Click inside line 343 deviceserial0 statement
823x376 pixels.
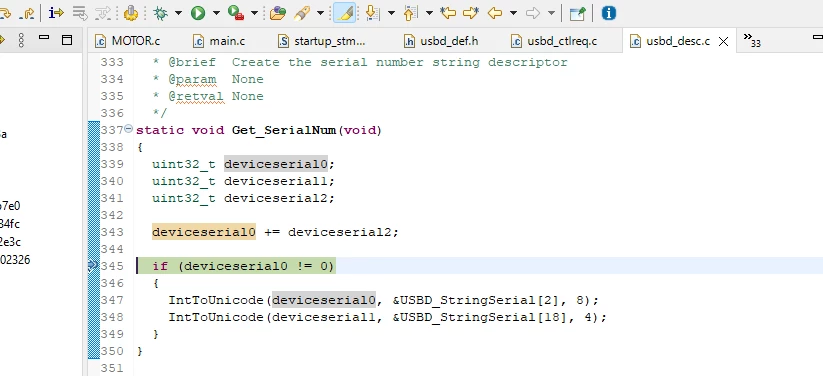[275, 232]
